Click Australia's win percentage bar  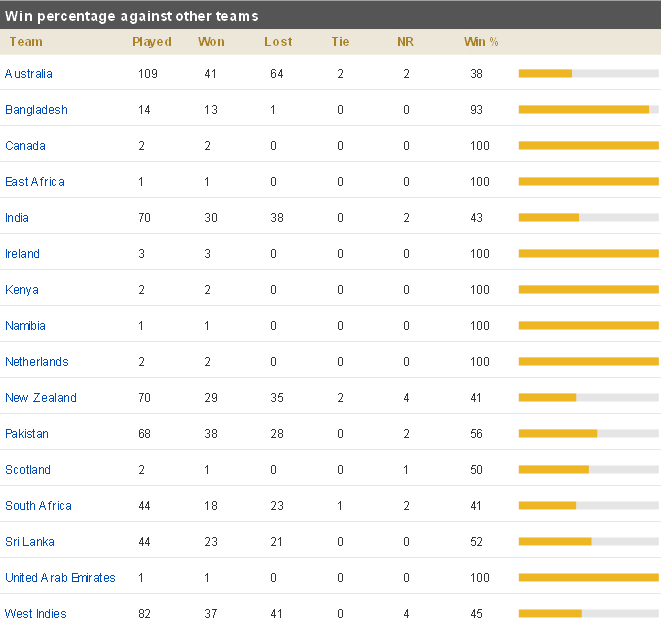click(588, 74)
